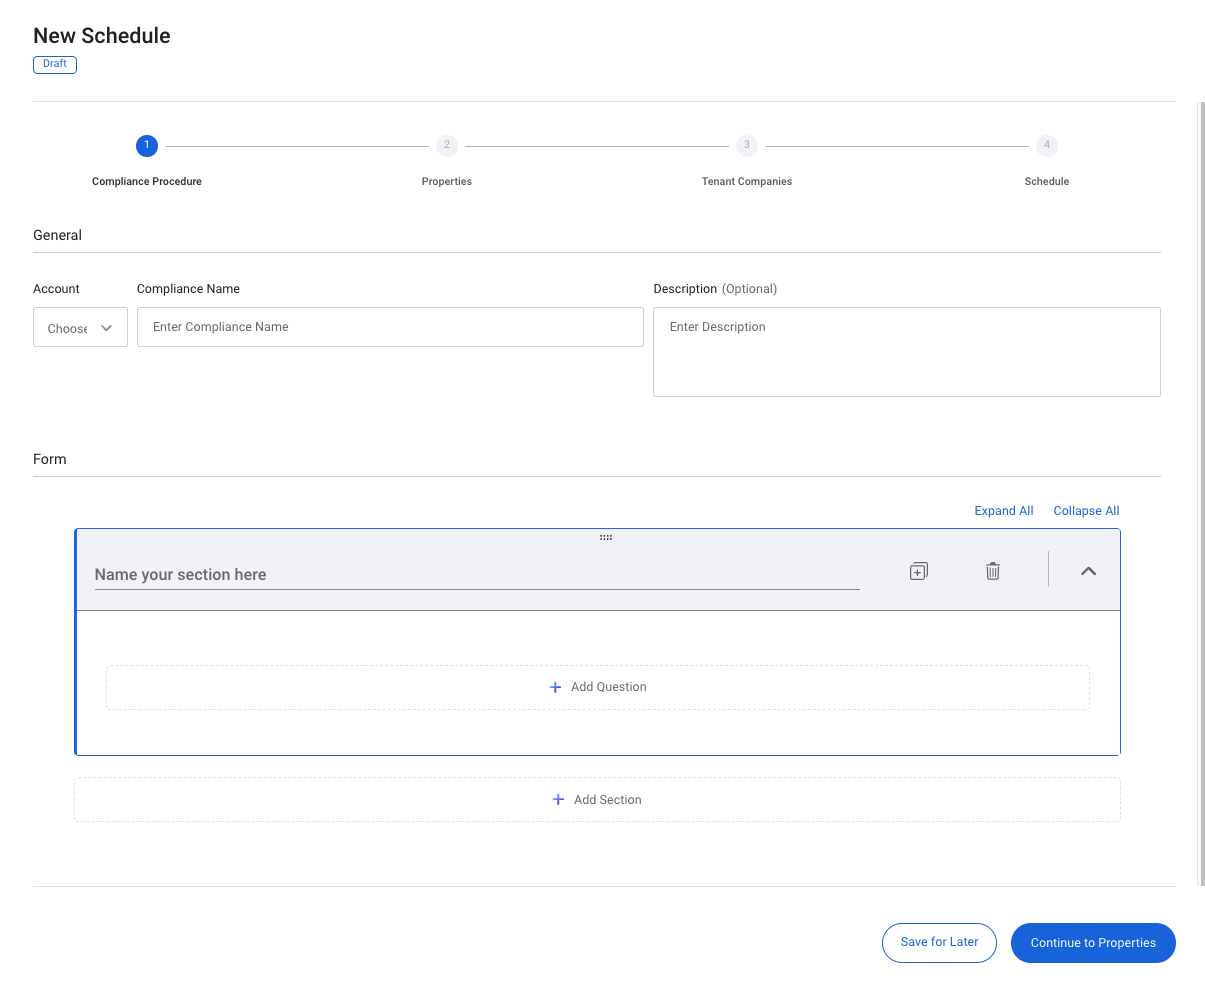
Task: Click the section name field
Action: click(x=477, y=575)
